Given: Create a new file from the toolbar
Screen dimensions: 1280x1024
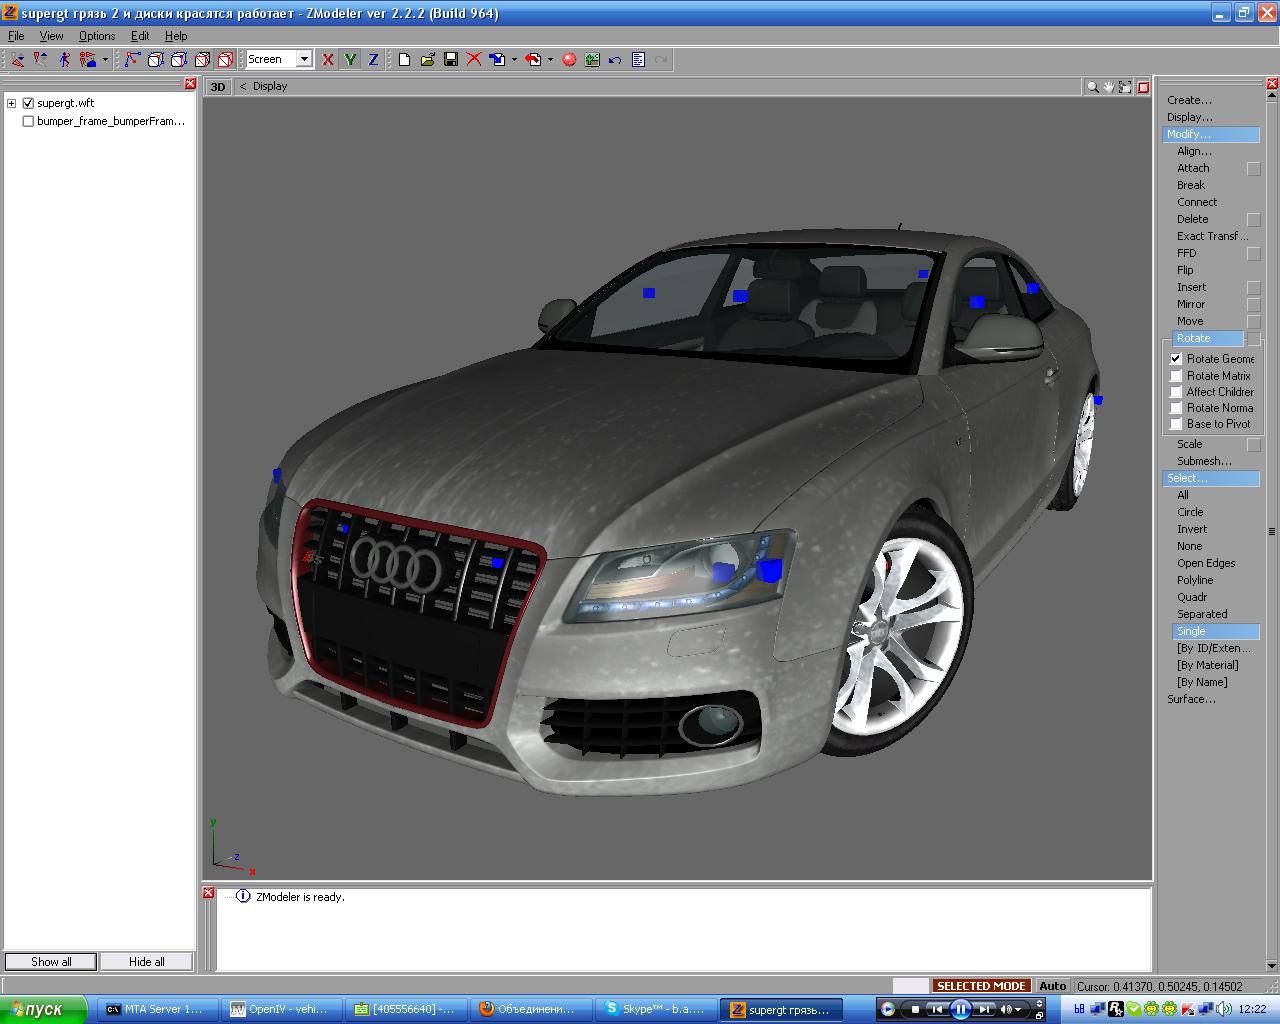Looking at the screenshot, I should click(x=404, y=60).
